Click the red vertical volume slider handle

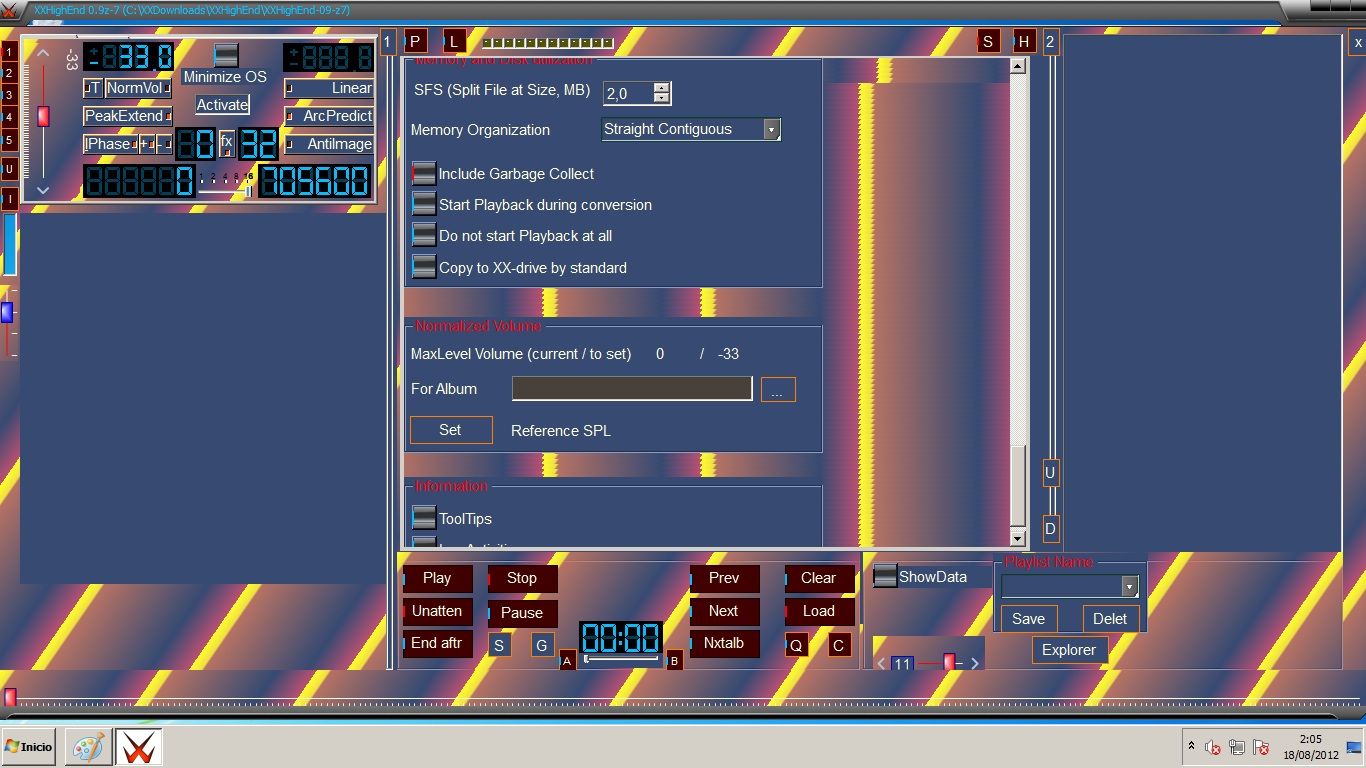(43, 116)
